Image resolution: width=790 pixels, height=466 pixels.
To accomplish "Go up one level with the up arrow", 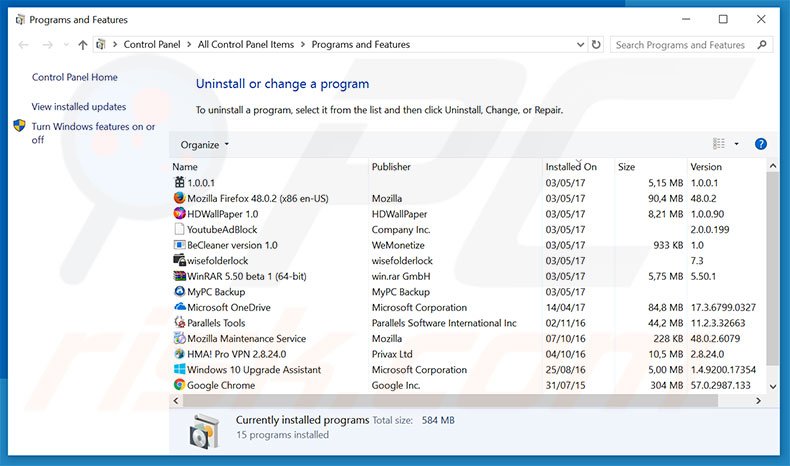I will click(x=82, y=45).
